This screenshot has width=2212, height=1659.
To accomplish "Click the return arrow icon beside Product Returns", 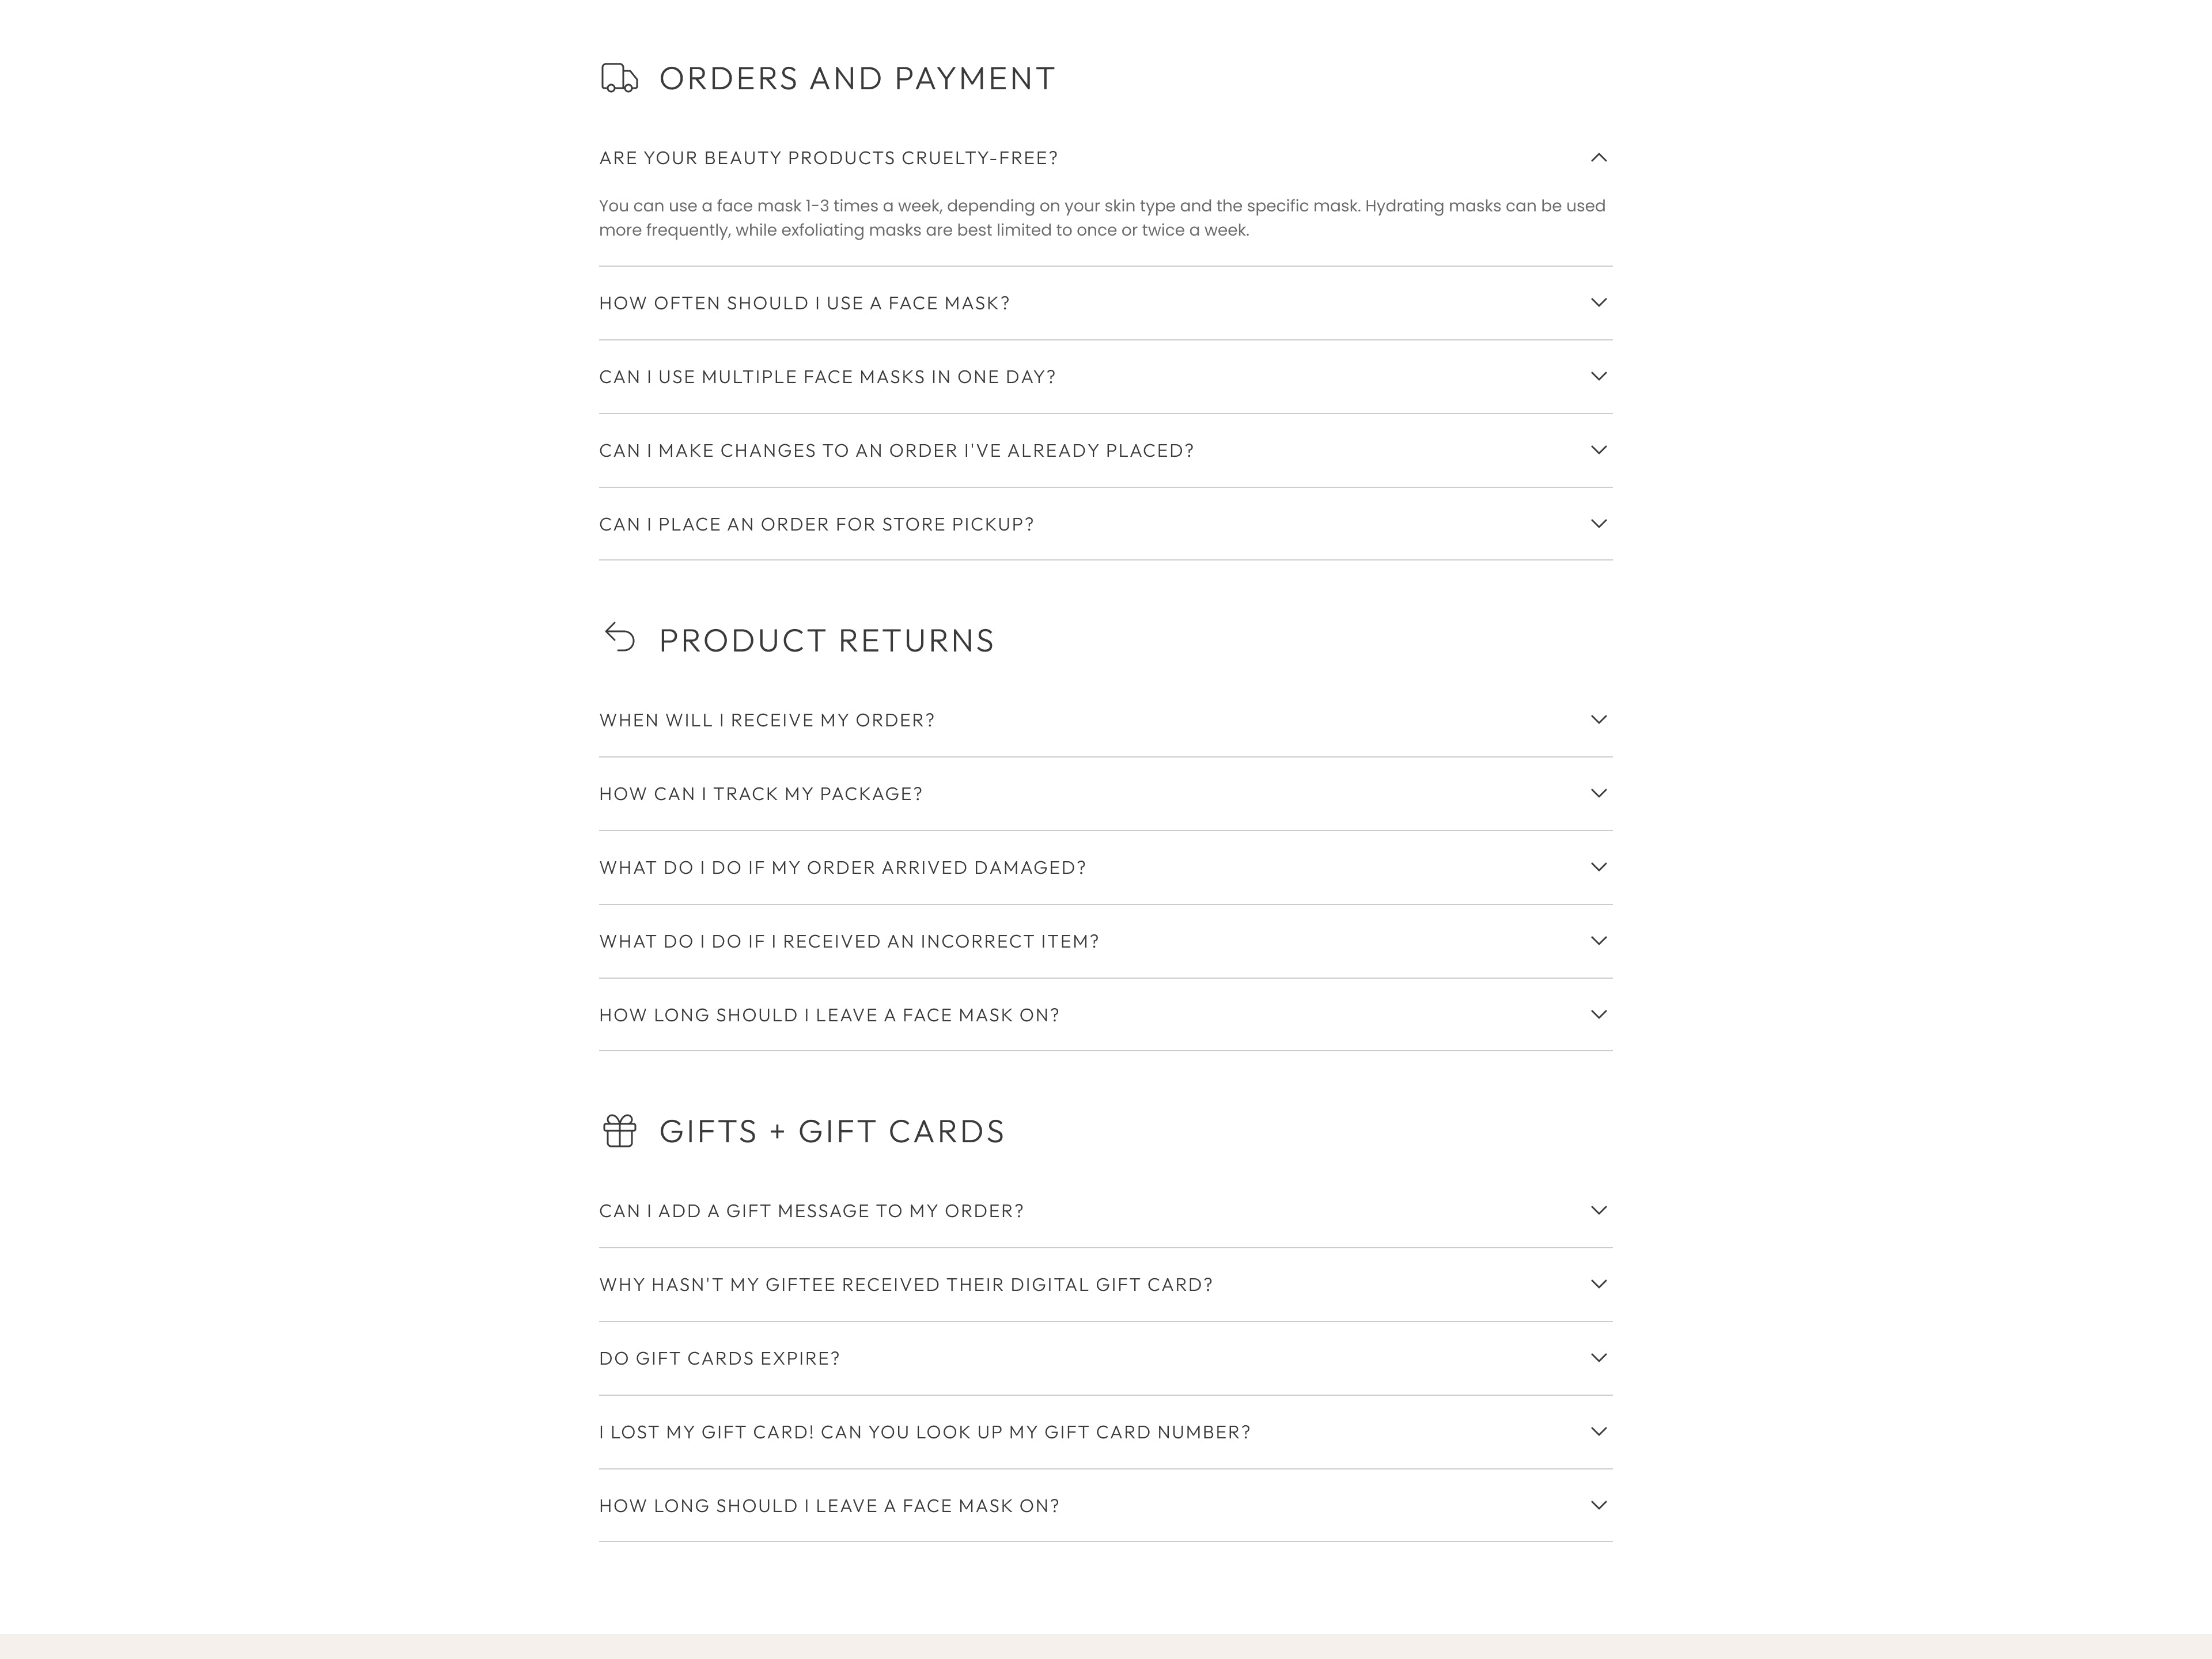I will (x=620, y=637).
